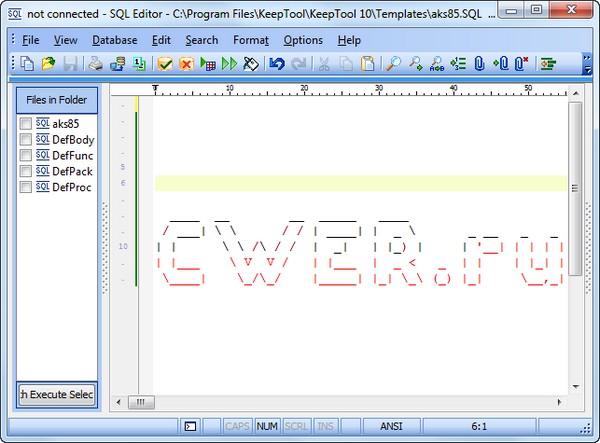Run script with the double green arrow icon
This screenshot has height=443, width=600.
(x=229, y=64)
